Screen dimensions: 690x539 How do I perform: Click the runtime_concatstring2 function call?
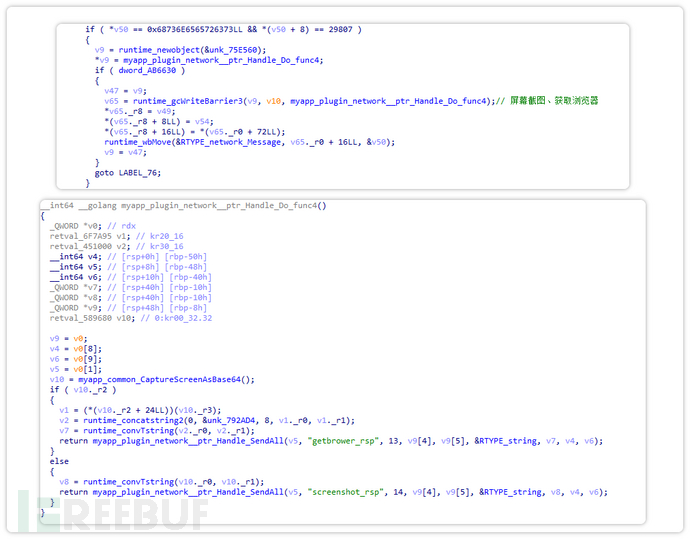[x=127, y=420]
